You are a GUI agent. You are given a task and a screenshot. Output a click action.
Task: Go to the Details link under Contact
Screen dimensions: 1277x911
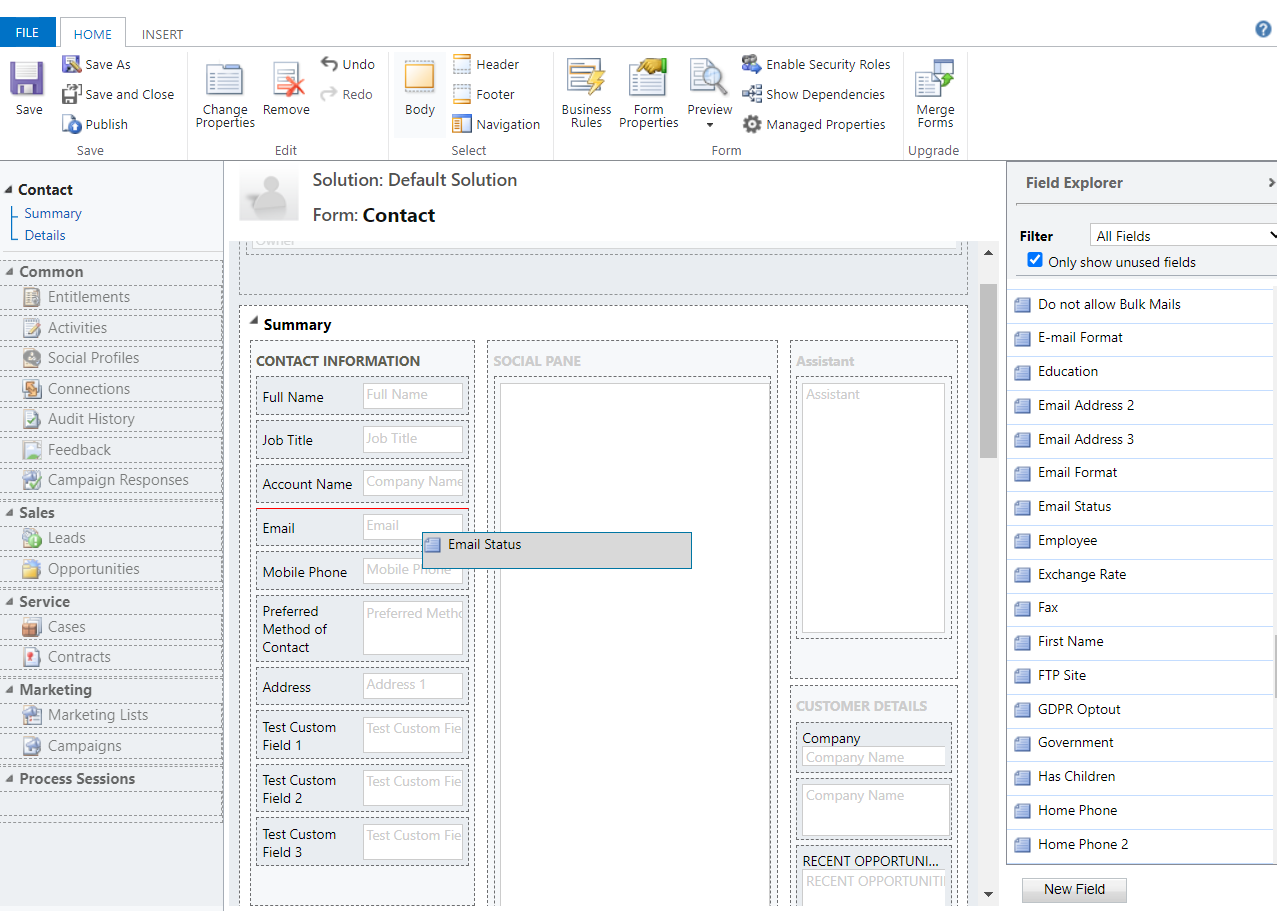pos(45,235)
